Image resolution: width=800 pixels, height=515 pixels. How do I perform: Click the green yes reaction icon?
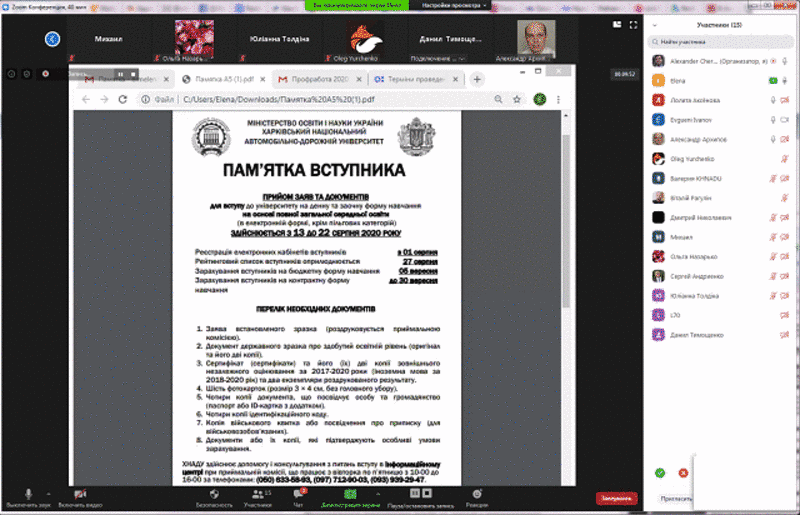tap(660, 473)
